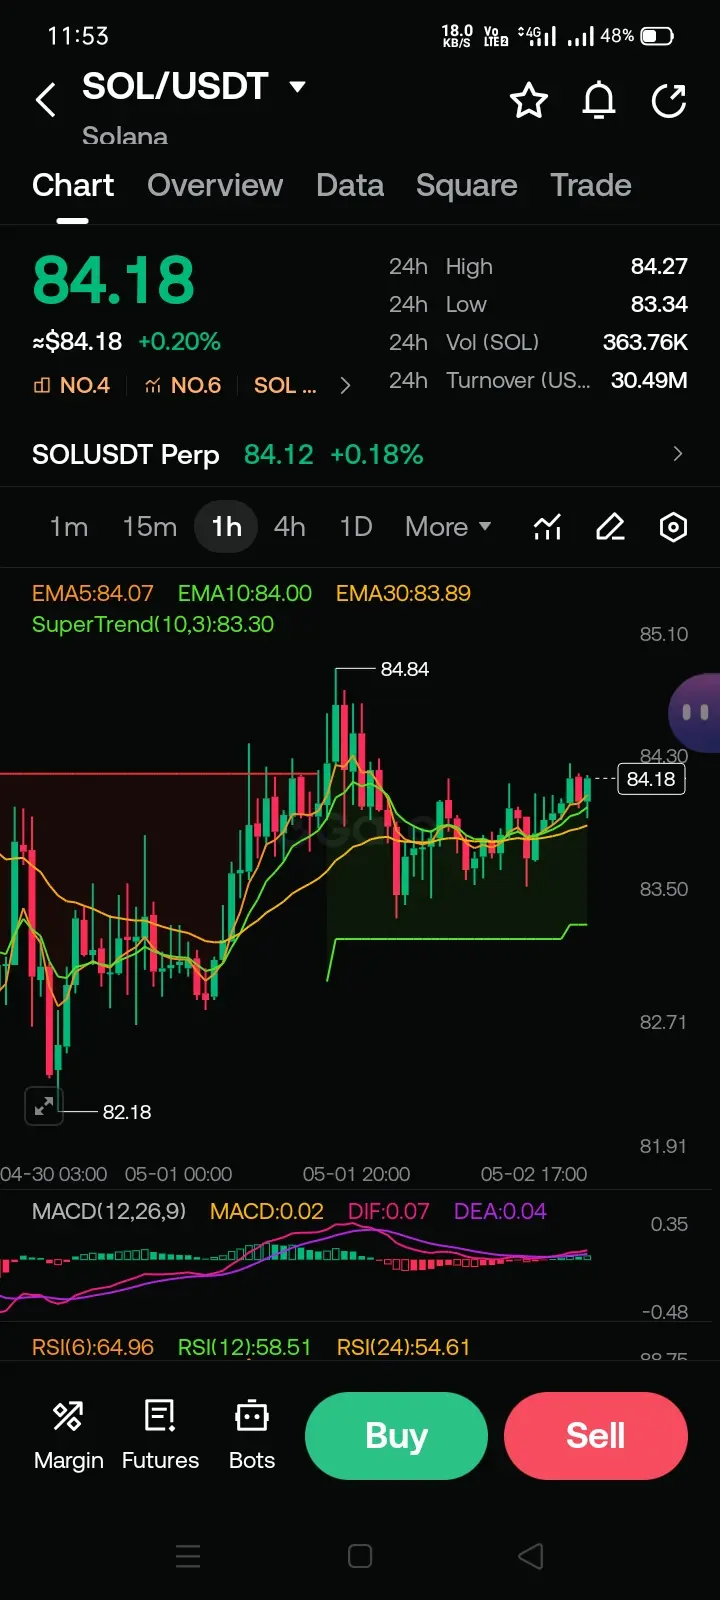The height and width of the screenshot is (1600, 720).
Task: Tap Android recent apps button
Action: tap(188, 1556)
